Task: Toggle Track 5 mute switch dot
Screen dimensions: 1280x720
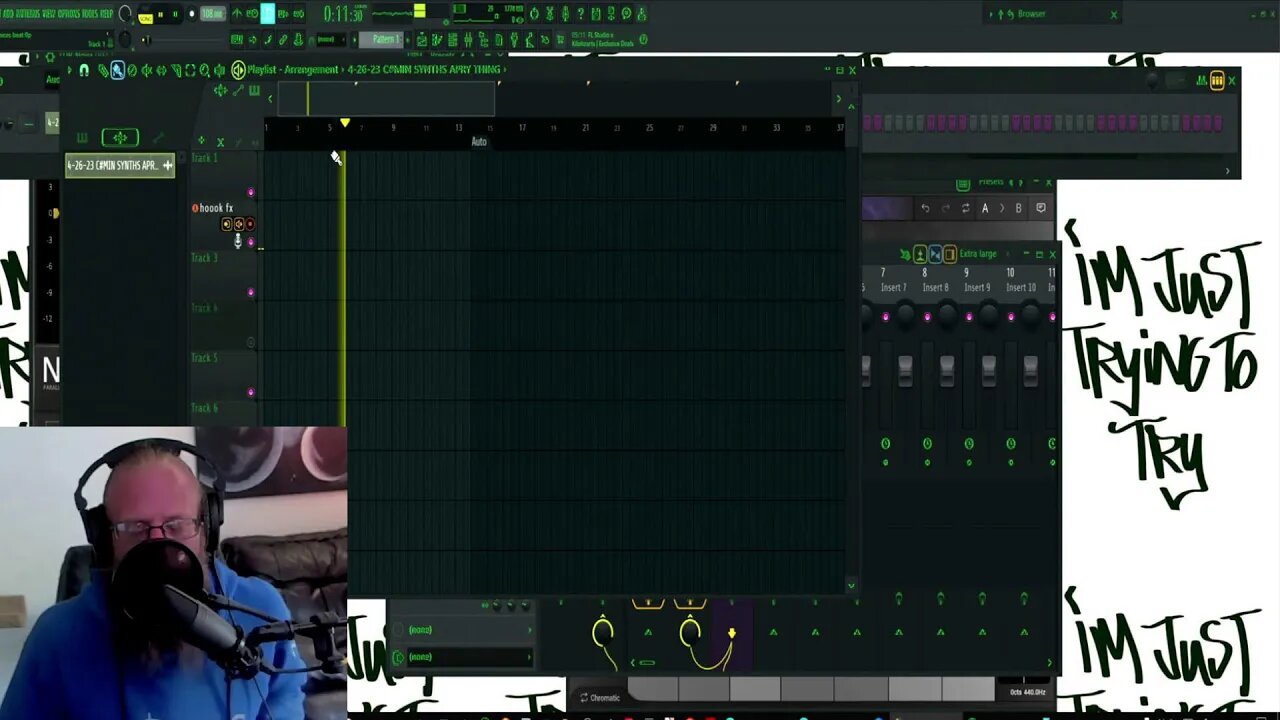Action: pos(250,392)
